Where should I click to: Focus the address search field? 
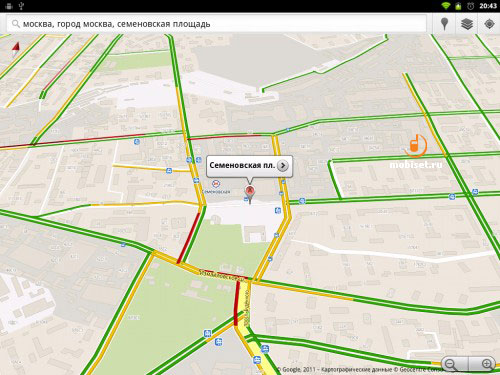pos(217,24)
